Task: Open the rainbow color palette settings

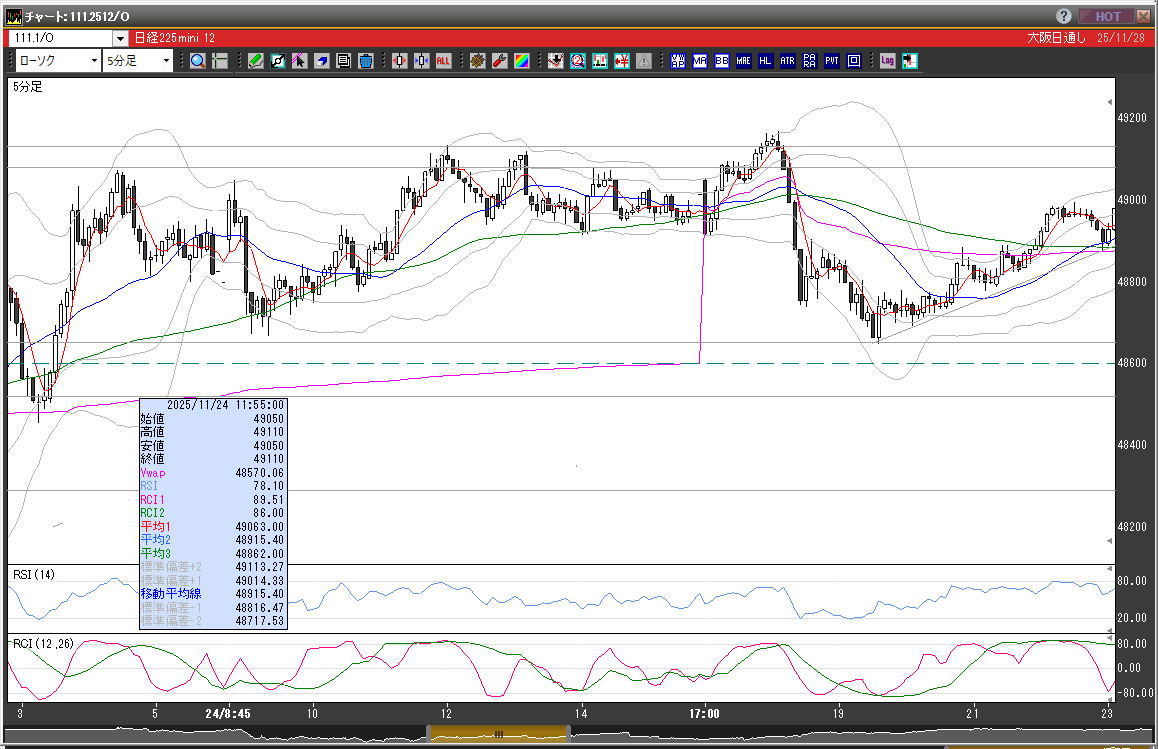Action: point(521,61)
